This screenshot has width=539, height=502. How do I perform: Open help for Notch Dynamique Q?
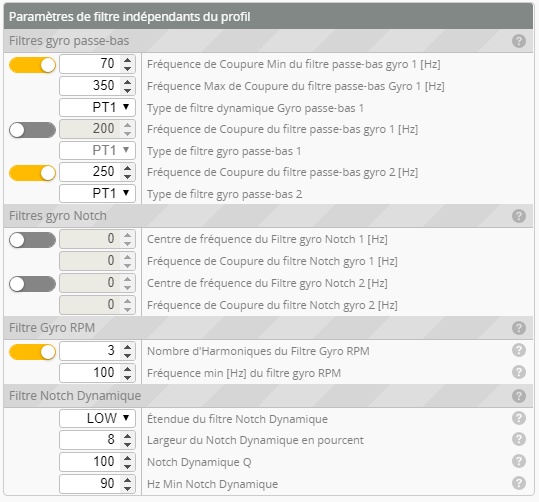pyautogui.click(x=519, y=461)
